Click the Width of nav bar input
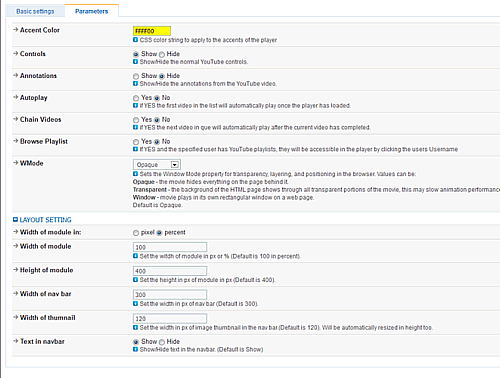 coord(170,294)
